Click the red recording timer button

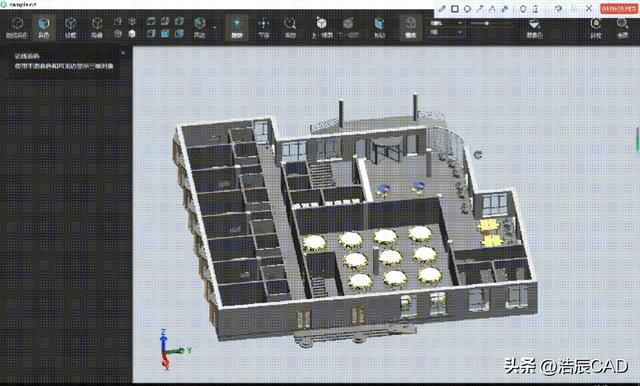tap(619, 9)
